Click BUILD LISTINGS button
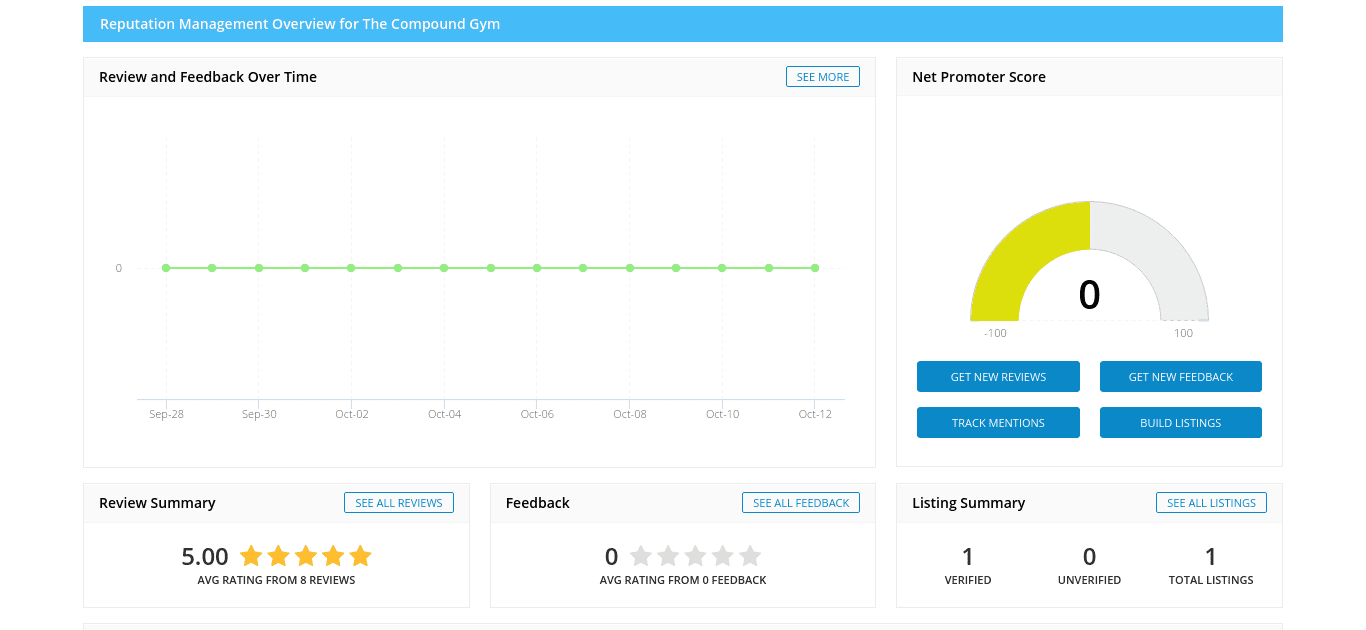The image size is (1366, 630). pos(1181,423)
